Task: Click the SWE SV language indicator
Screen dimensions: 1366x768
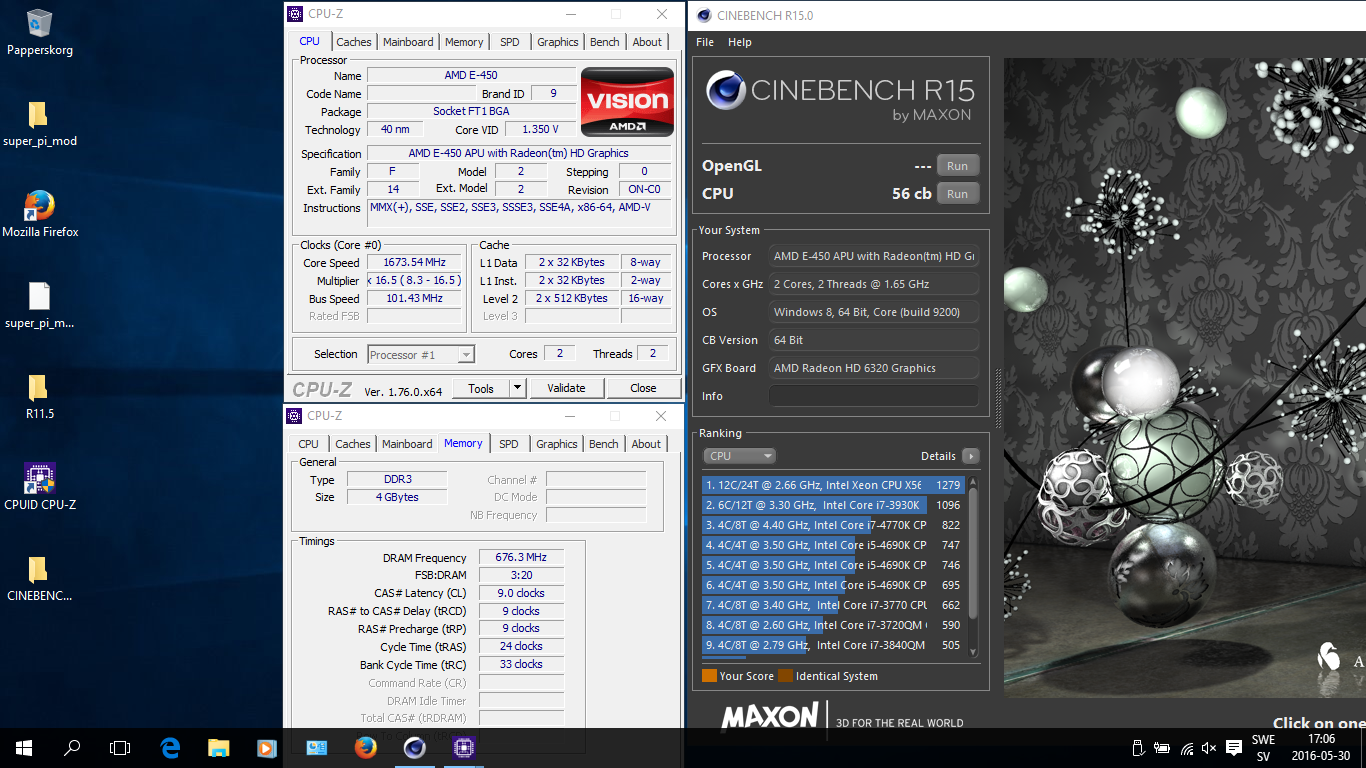Action: click(x=1263, y=748)
